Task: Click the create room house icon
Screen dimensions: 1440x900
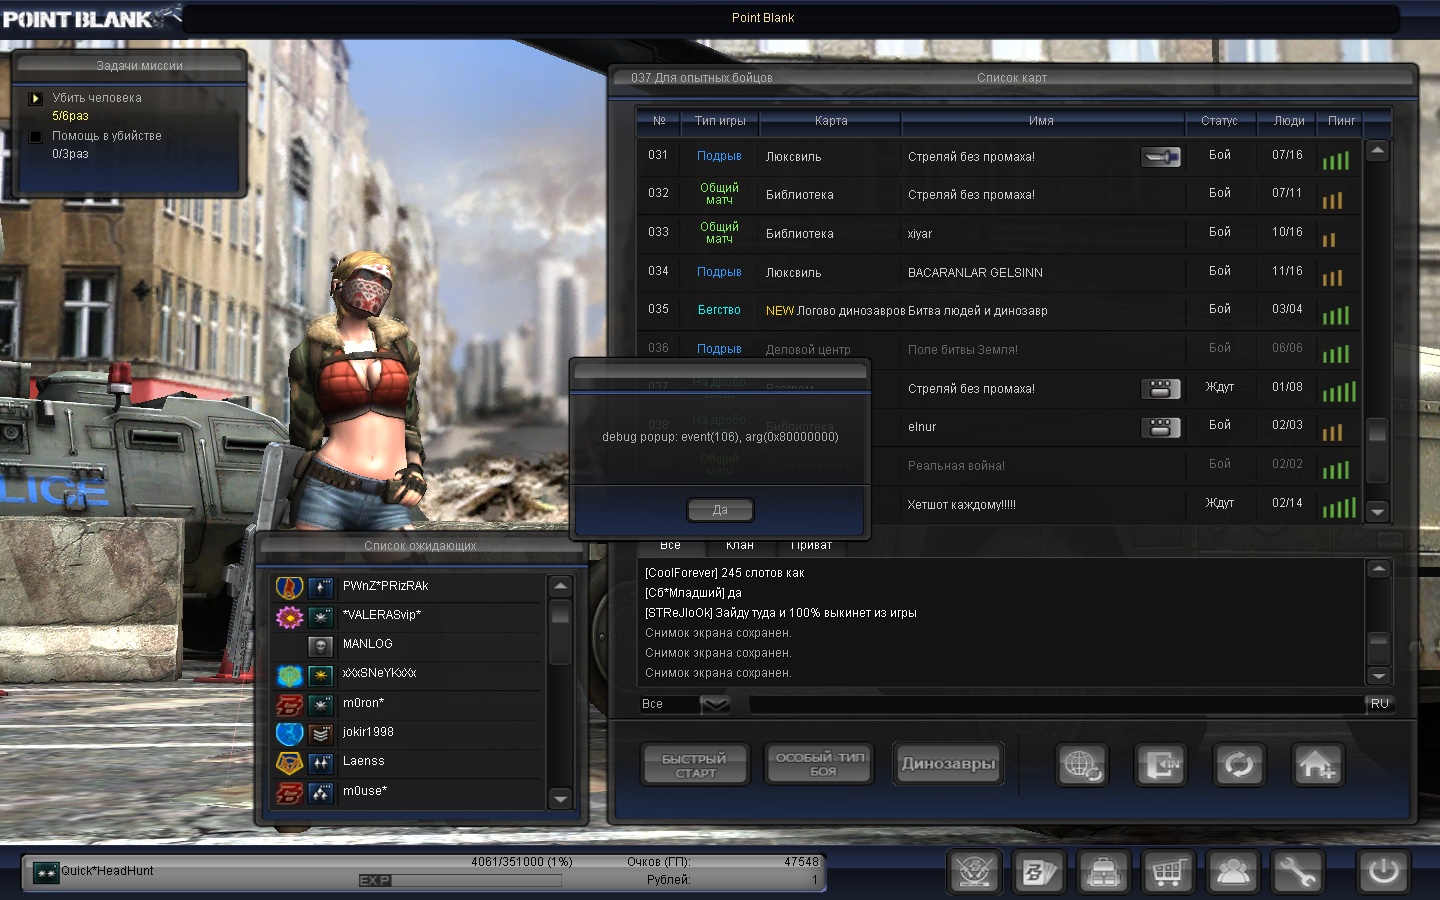Action: point(1317,766)
